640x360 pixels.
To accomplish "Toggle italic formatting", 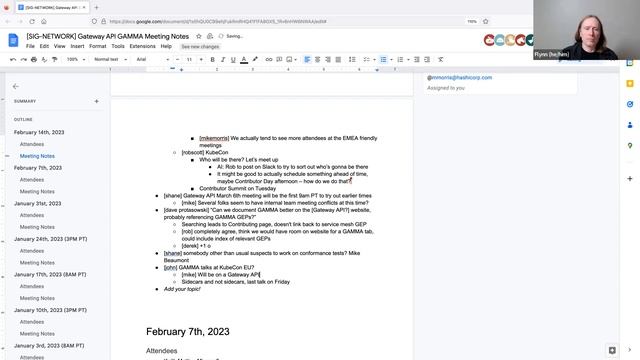I will click(223, 60).
